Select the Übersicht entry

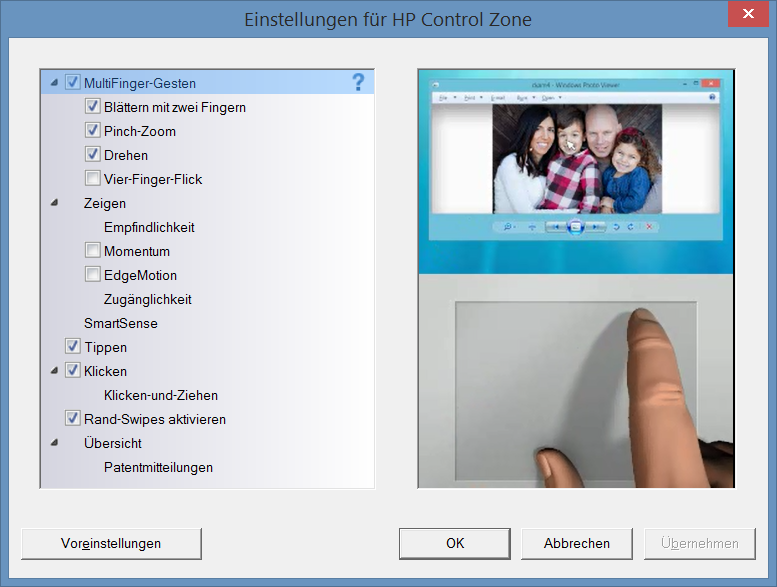click(x=112, y=443)
